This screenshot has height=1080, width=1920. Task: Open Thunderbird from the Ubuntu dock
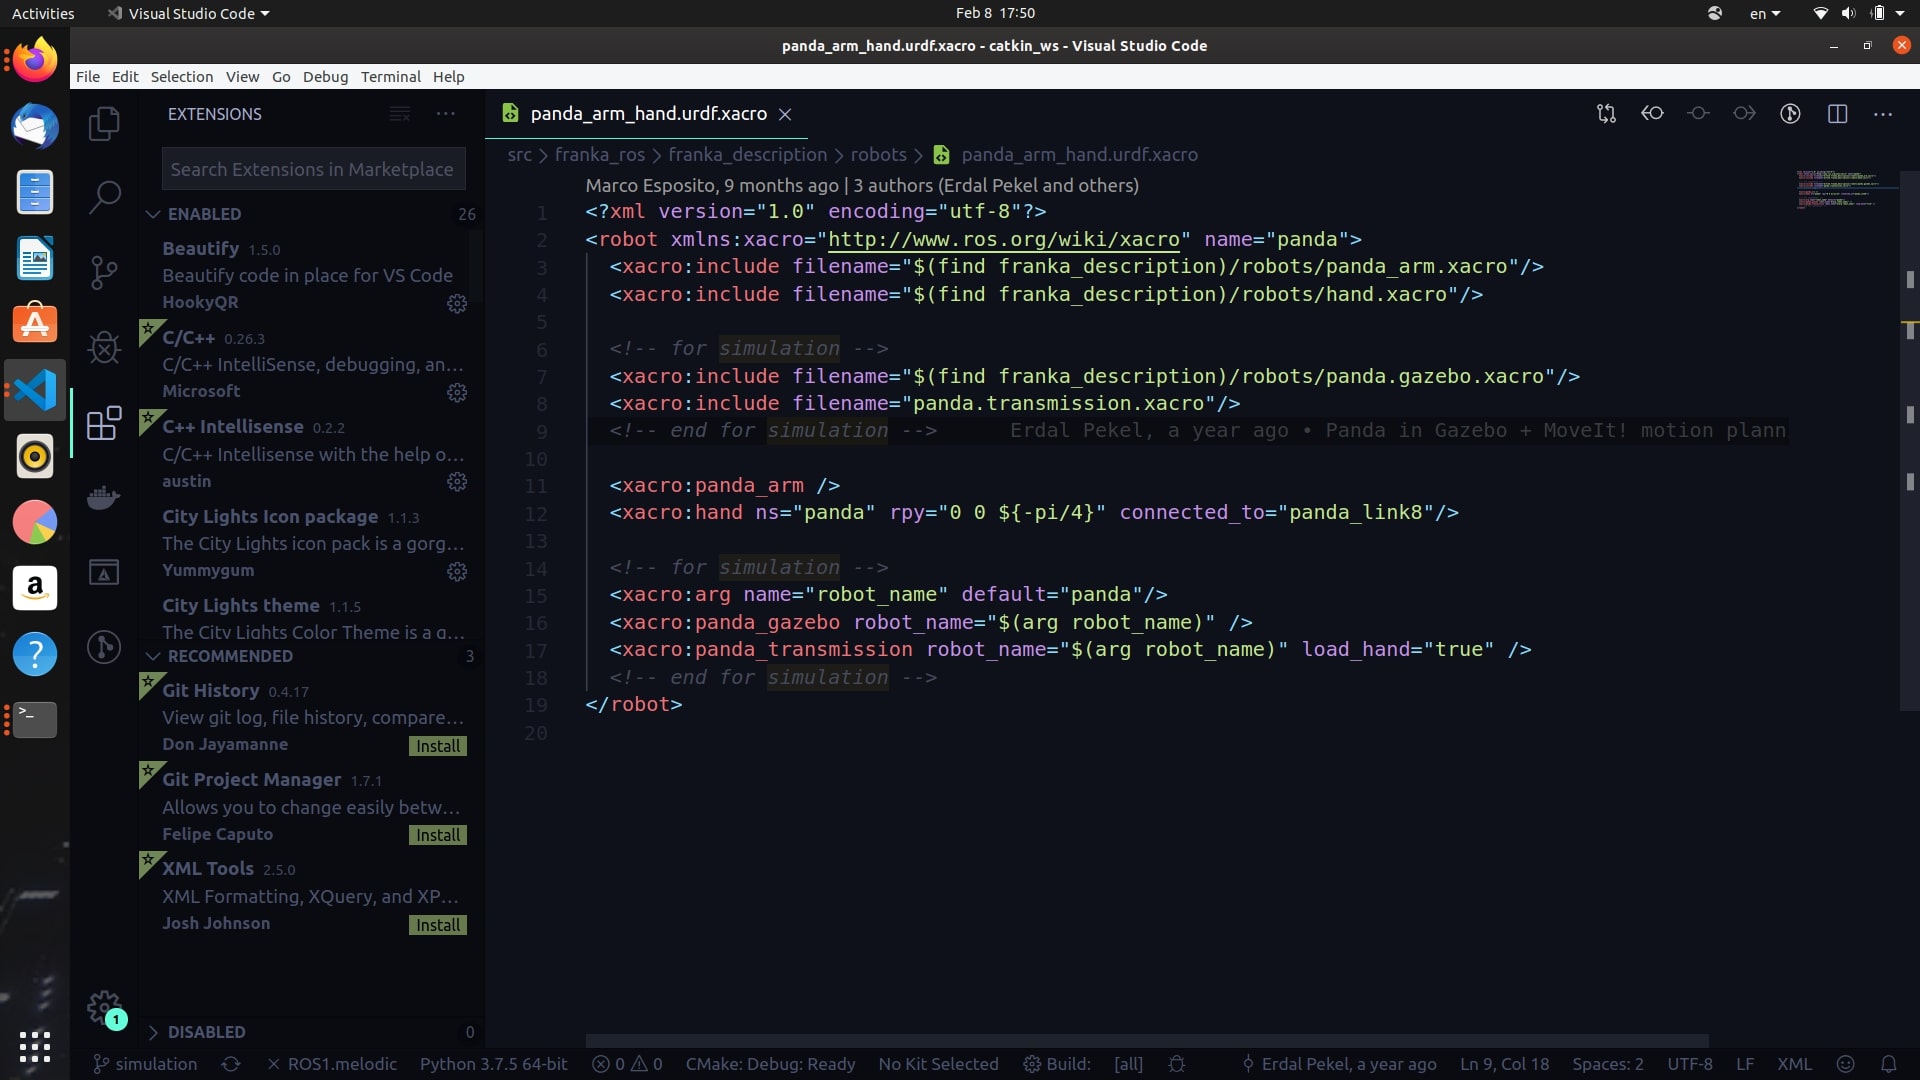coord(35,127)
